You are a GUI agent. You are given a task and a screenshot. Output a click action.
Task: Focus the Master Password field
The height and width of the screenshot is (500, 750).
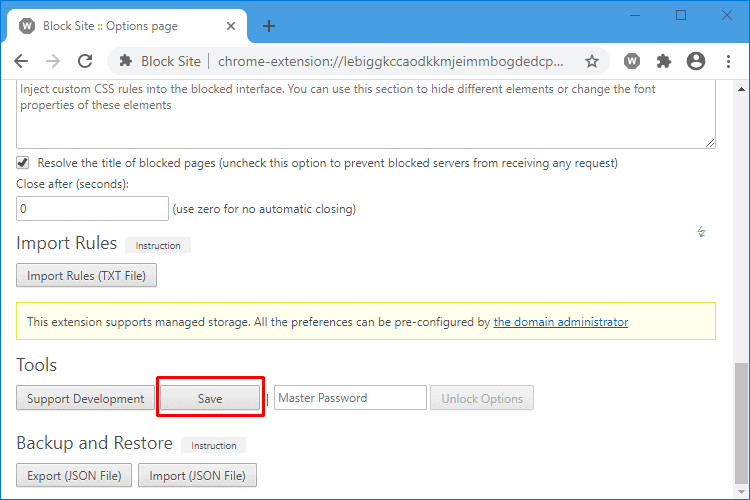[350, 398]
